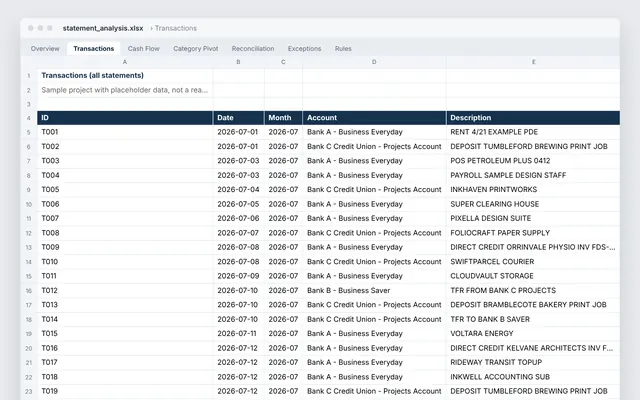
Task: Select column B header
Action: pyautogui.click(x=238, y=62)
